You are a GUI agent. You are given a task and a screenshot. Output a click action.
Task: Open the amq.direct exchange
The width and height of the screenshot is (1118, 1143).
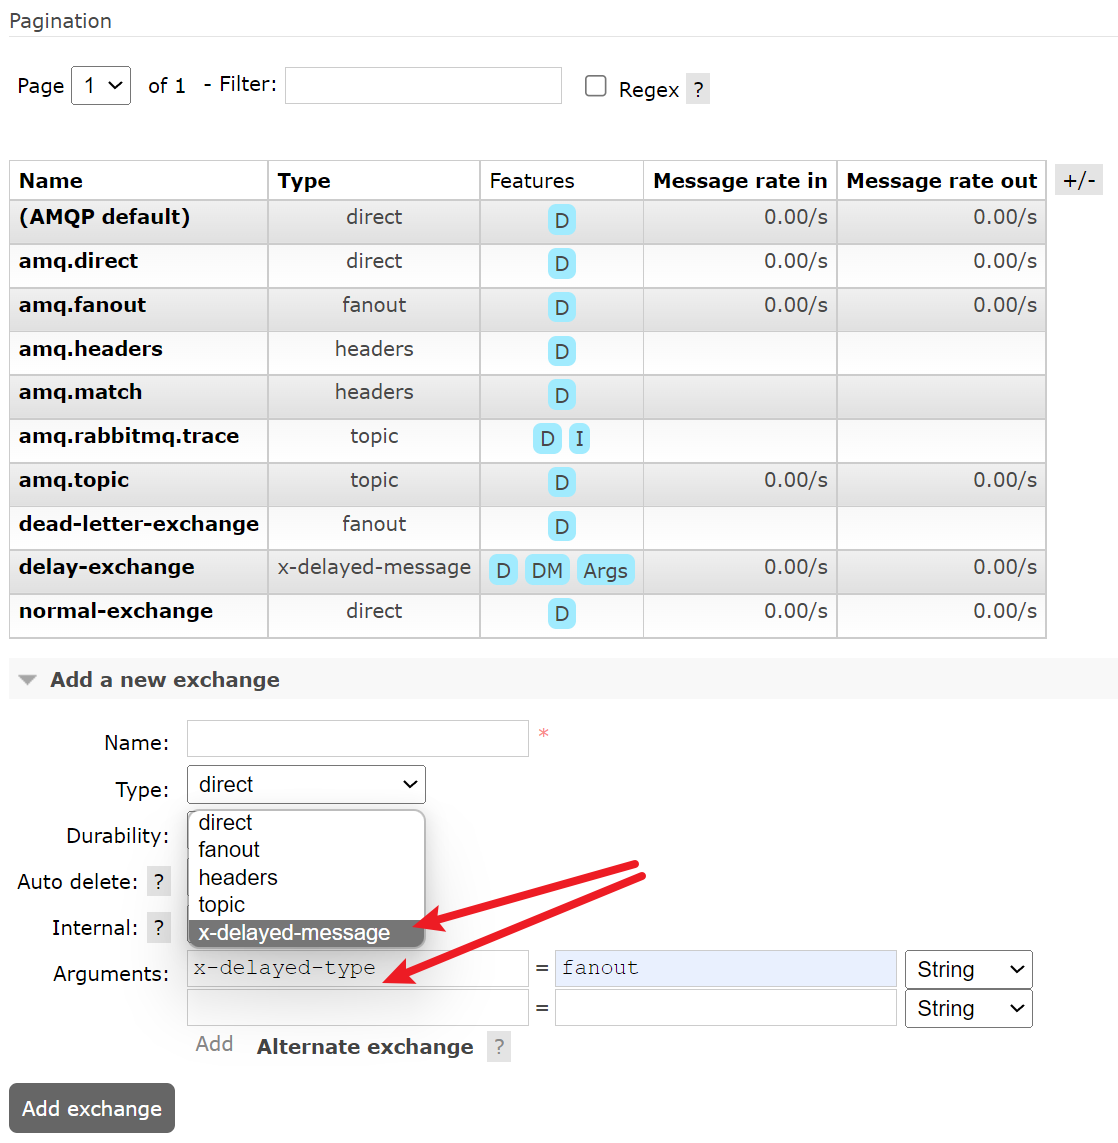click(x=78, y=261)
